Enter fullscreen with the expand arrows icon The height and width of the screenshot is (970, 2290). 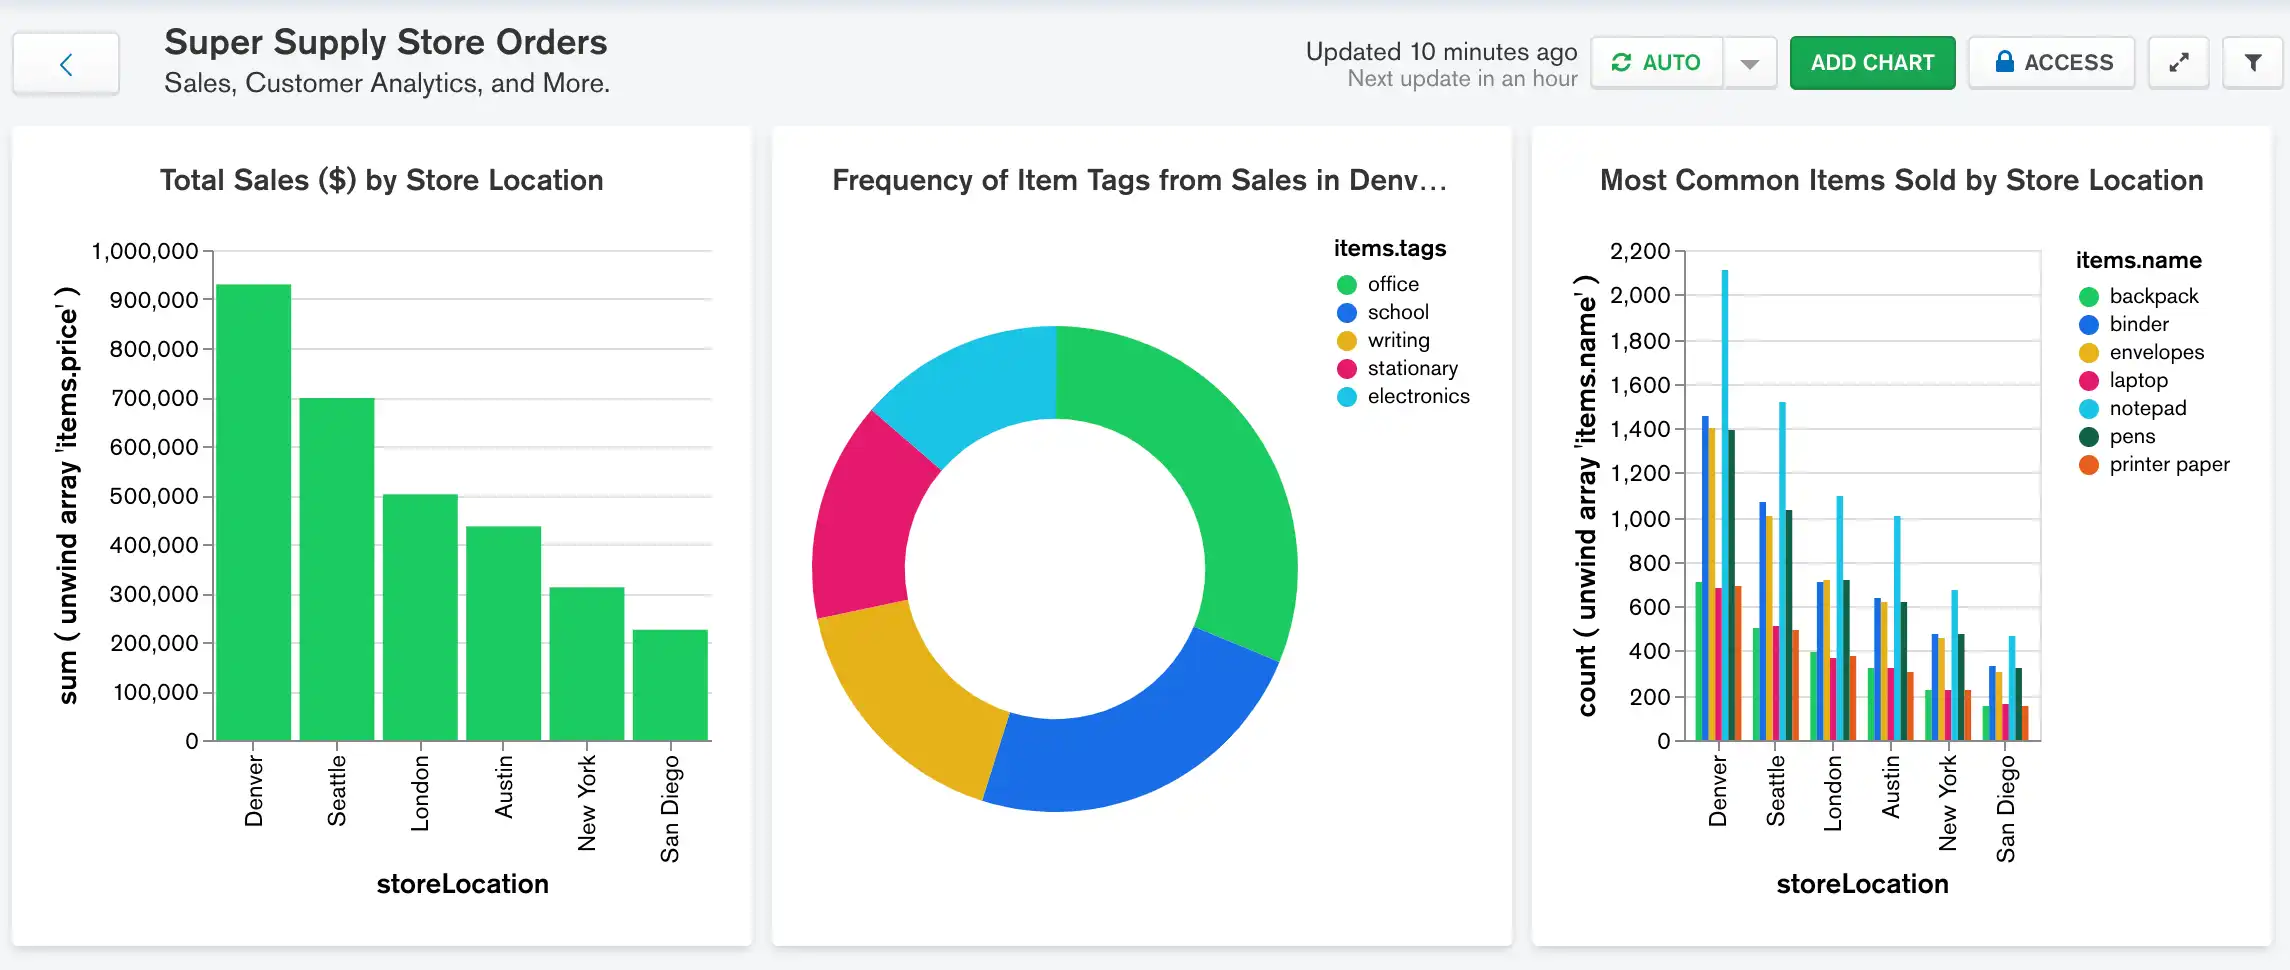point(2178,62)
